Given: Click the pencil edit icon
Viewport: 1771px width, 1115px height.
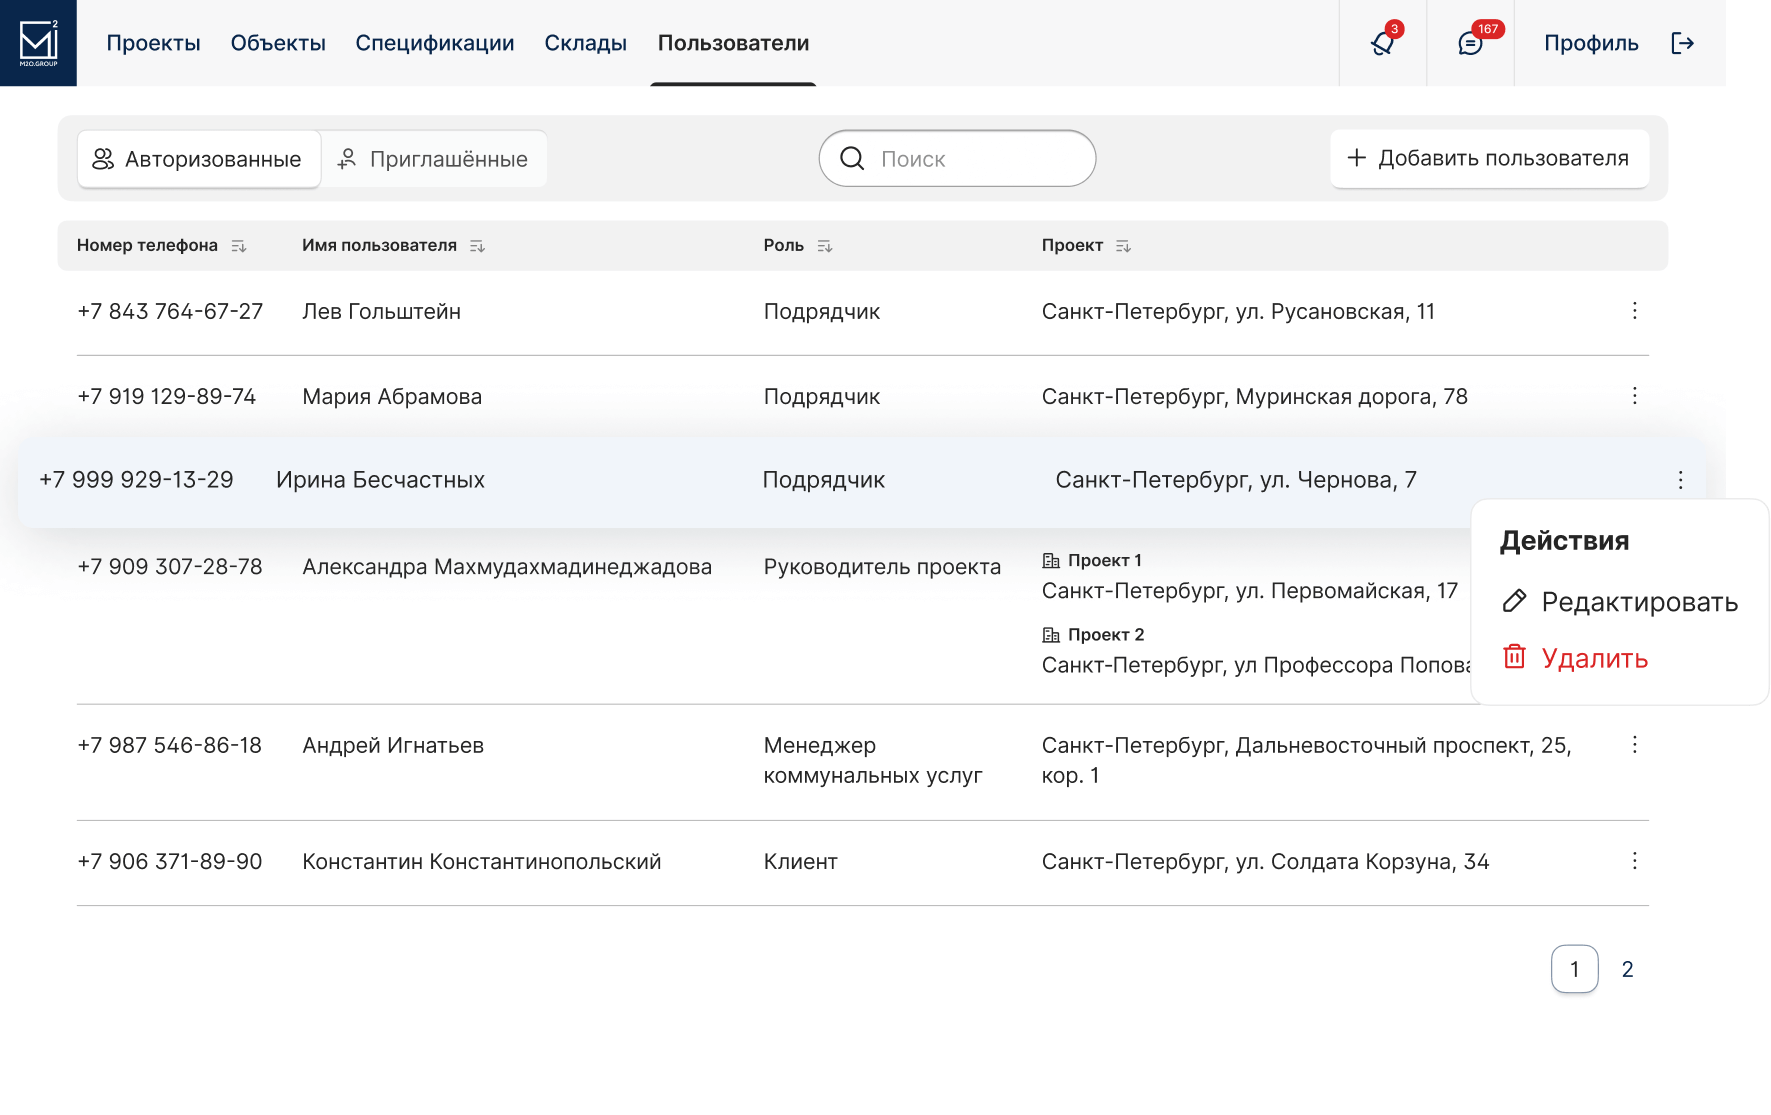Looking at the screenshot, I should click(1515, 601).
